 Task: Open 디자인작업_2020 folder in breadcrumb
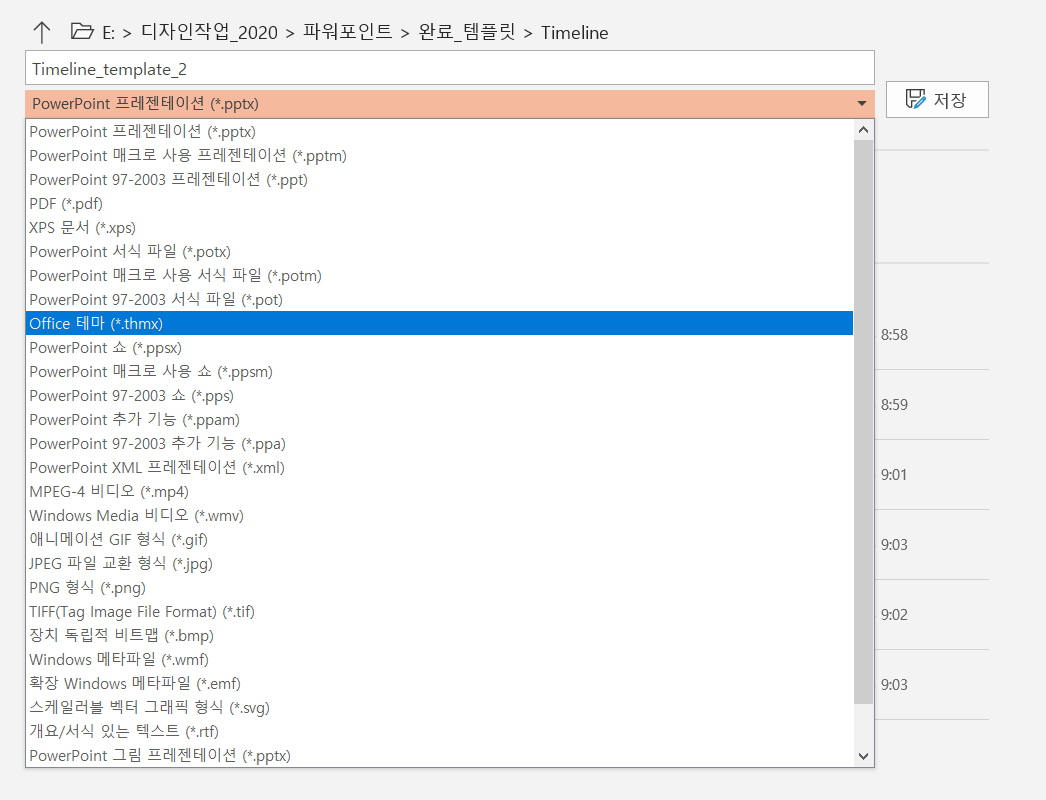(x=209, y=32)
